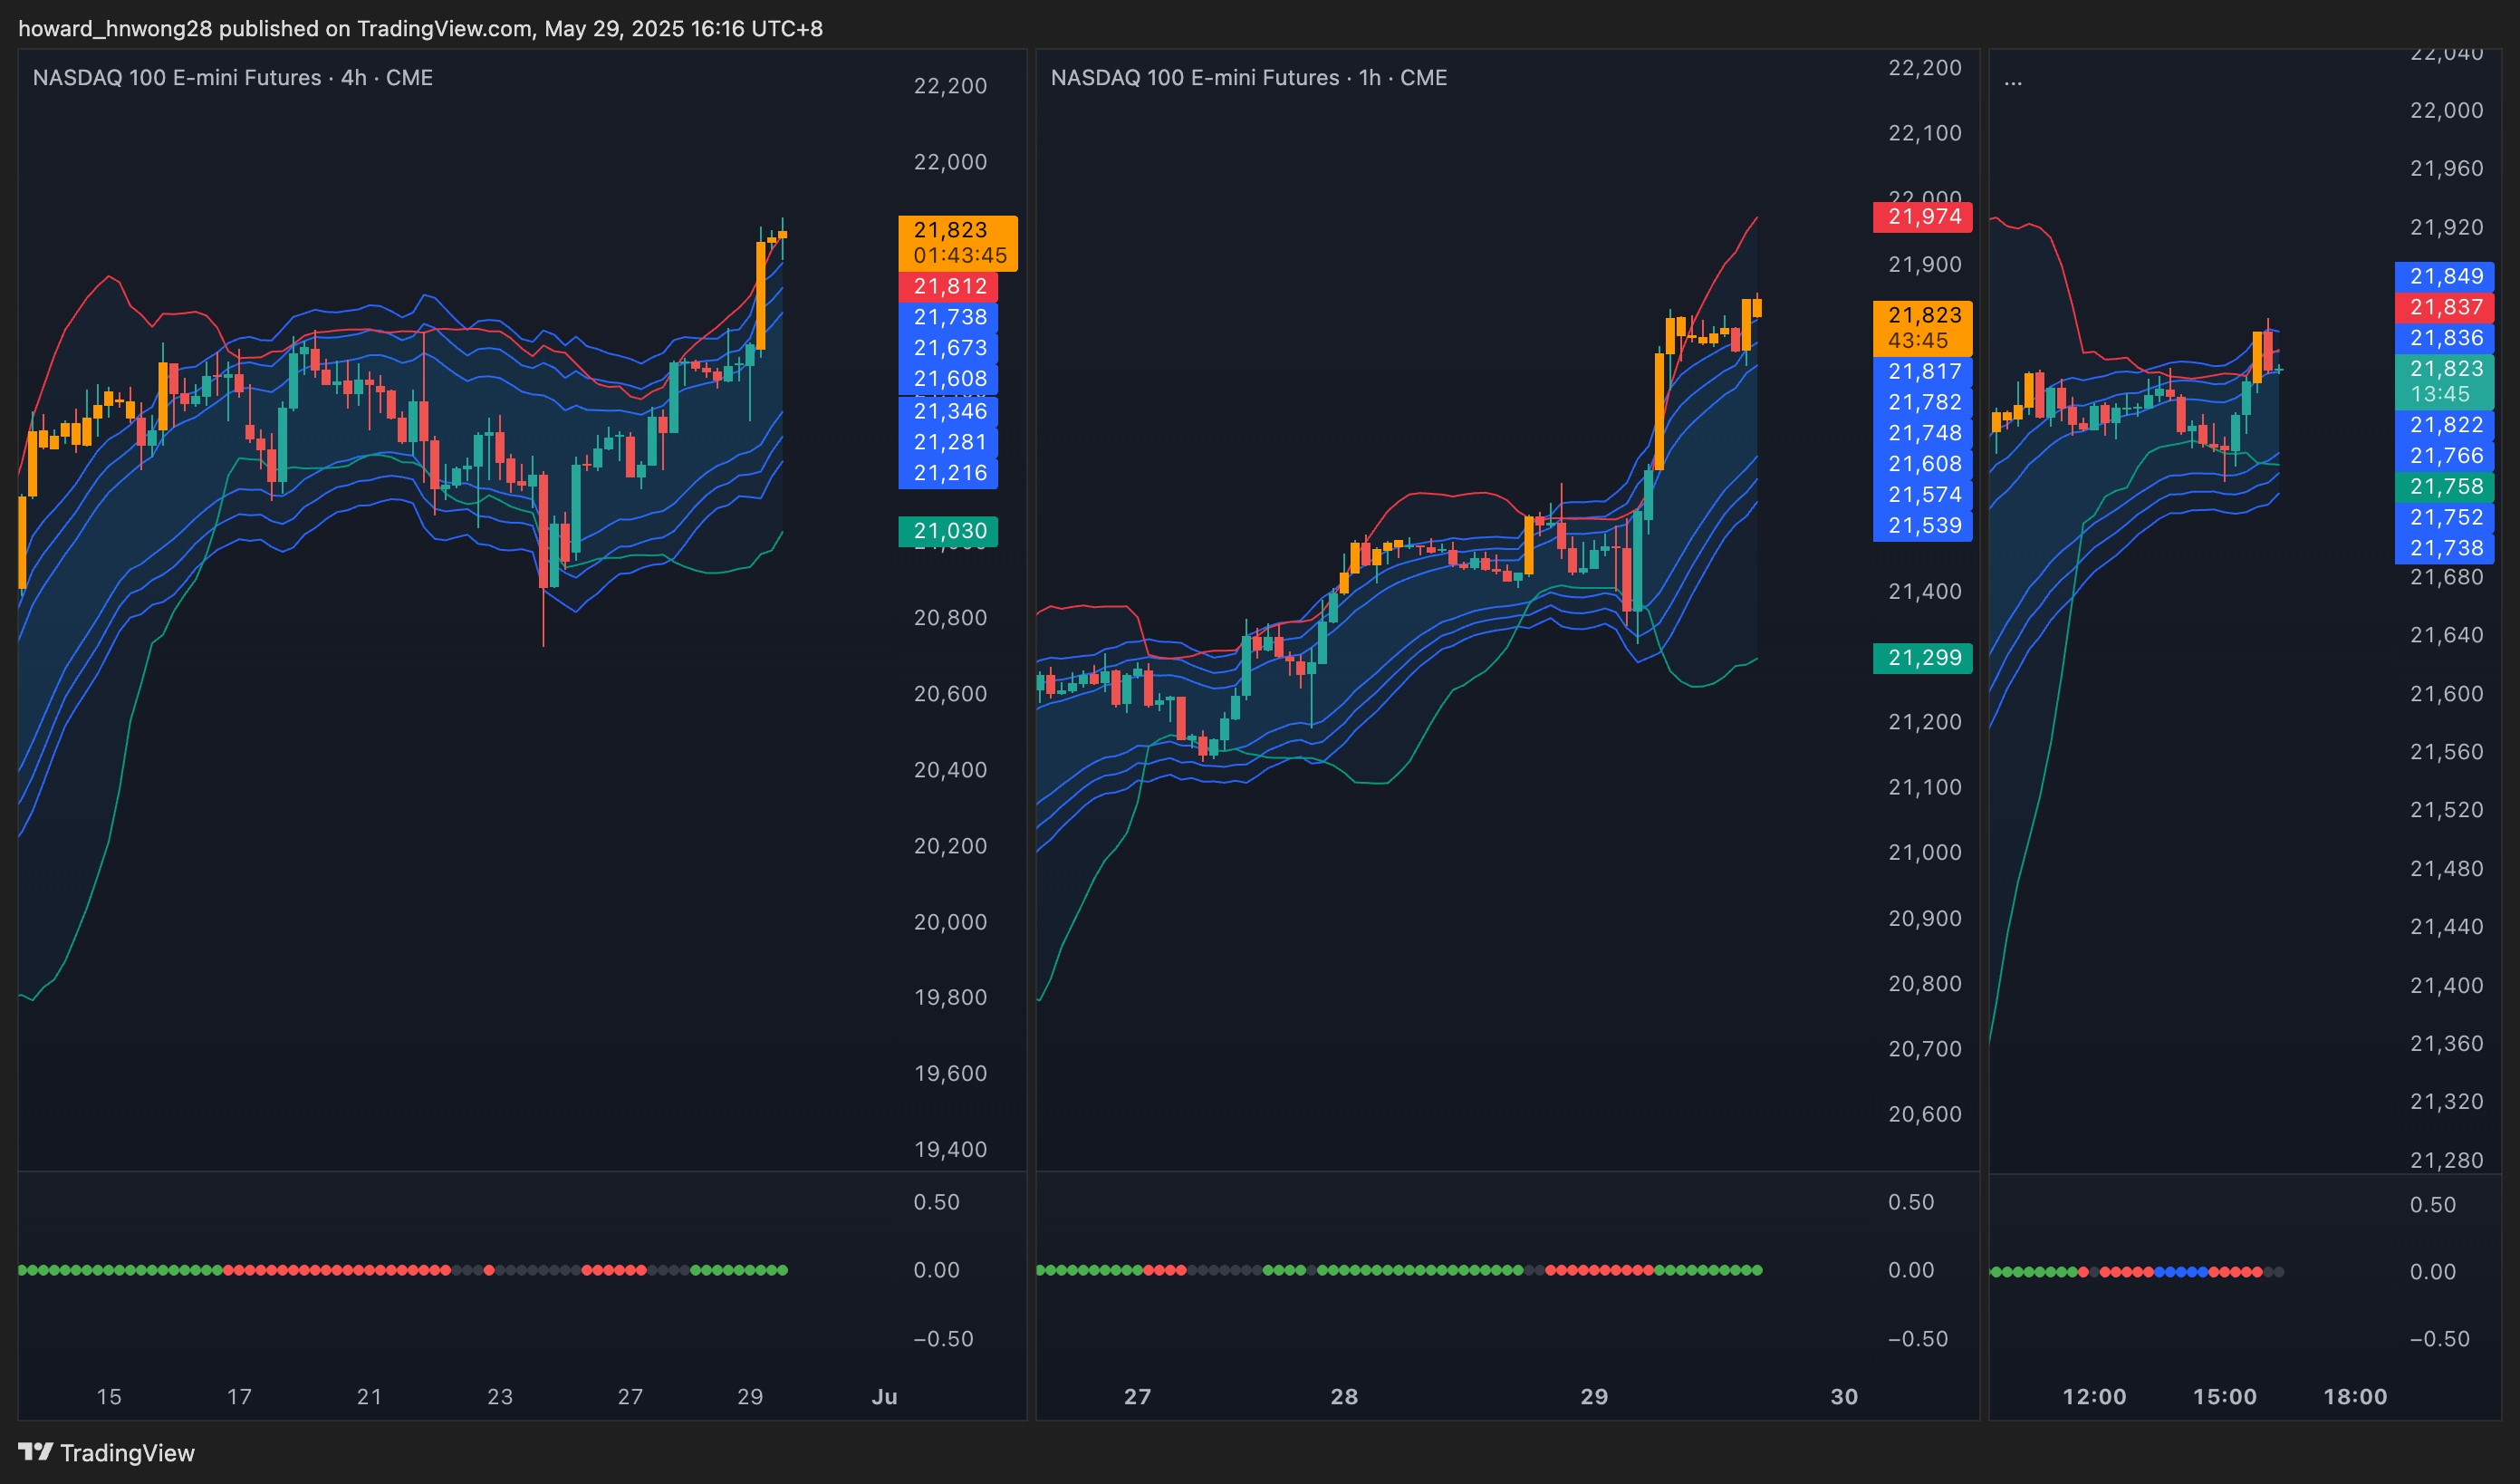Image resolution: width=2520 pixels, height=1484 pixels.
Task: Click orange 21,823 countdown label on 4h chart
Action: (957, 243)
